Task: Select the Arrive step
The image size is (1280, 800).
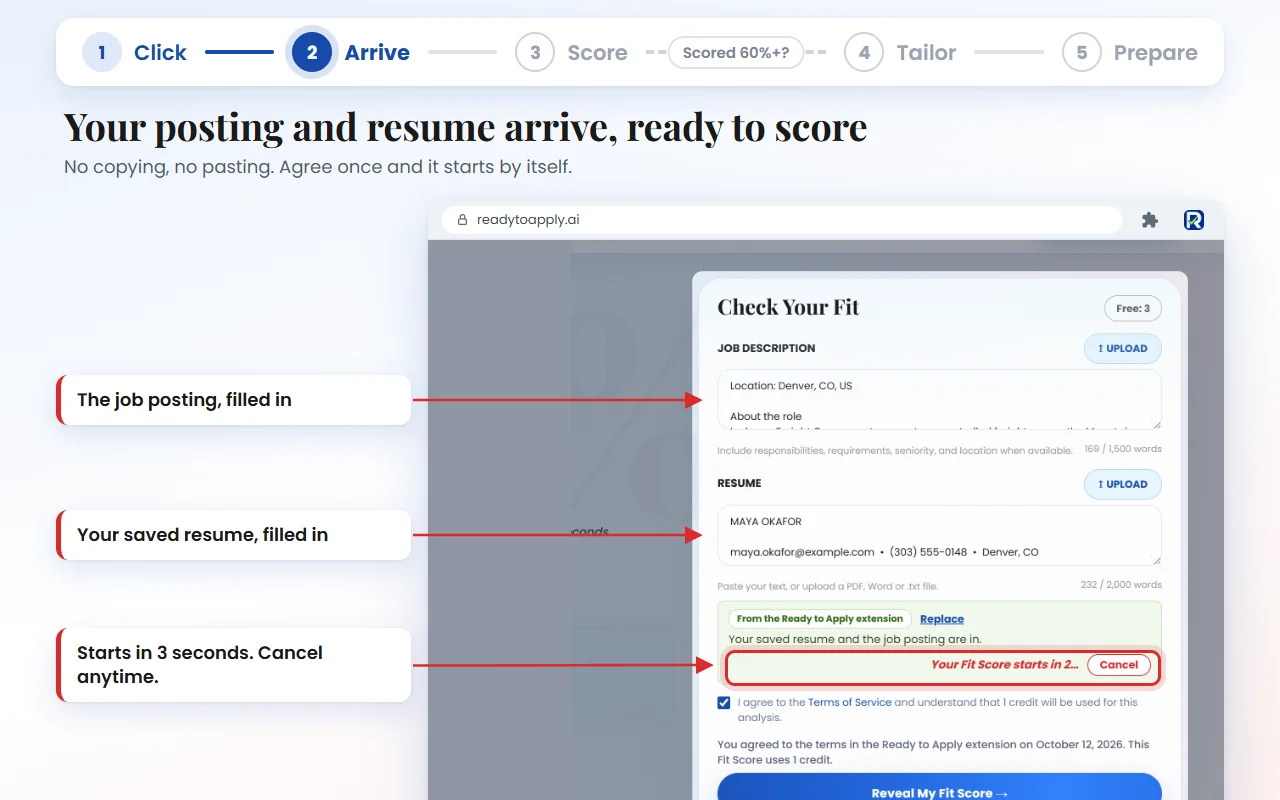Action: pyautogui.click(x=350, y=52)
